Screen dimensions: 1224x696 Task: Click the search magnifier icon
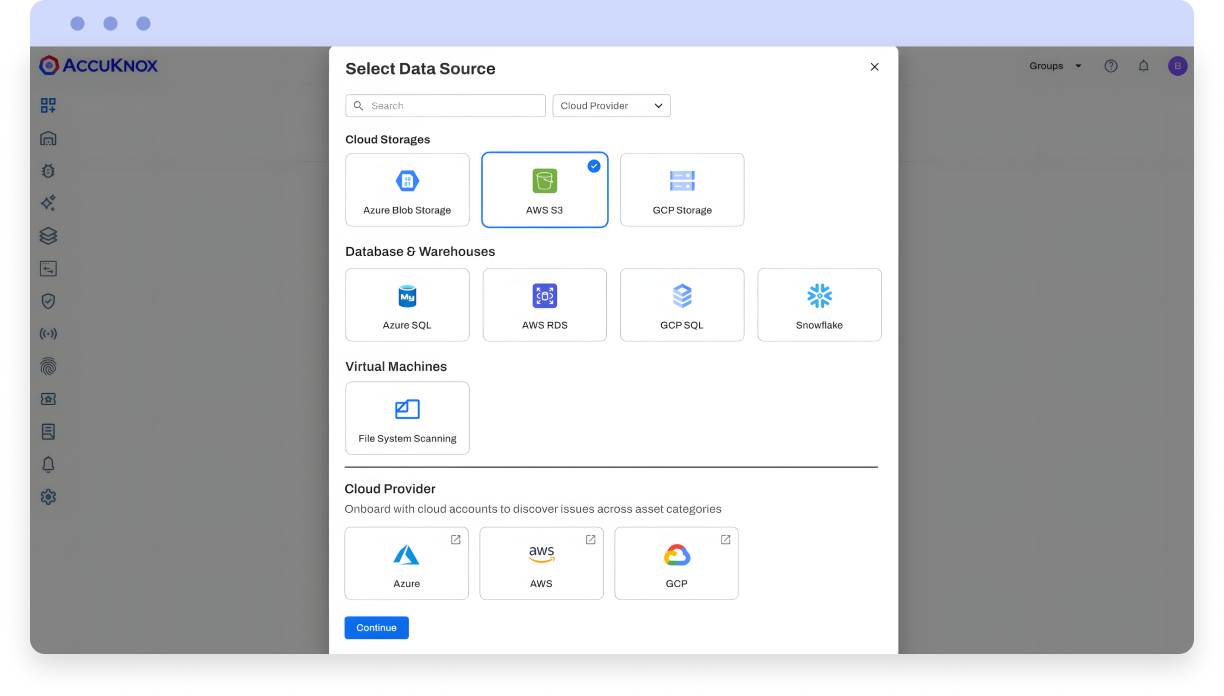click(358, 106)
